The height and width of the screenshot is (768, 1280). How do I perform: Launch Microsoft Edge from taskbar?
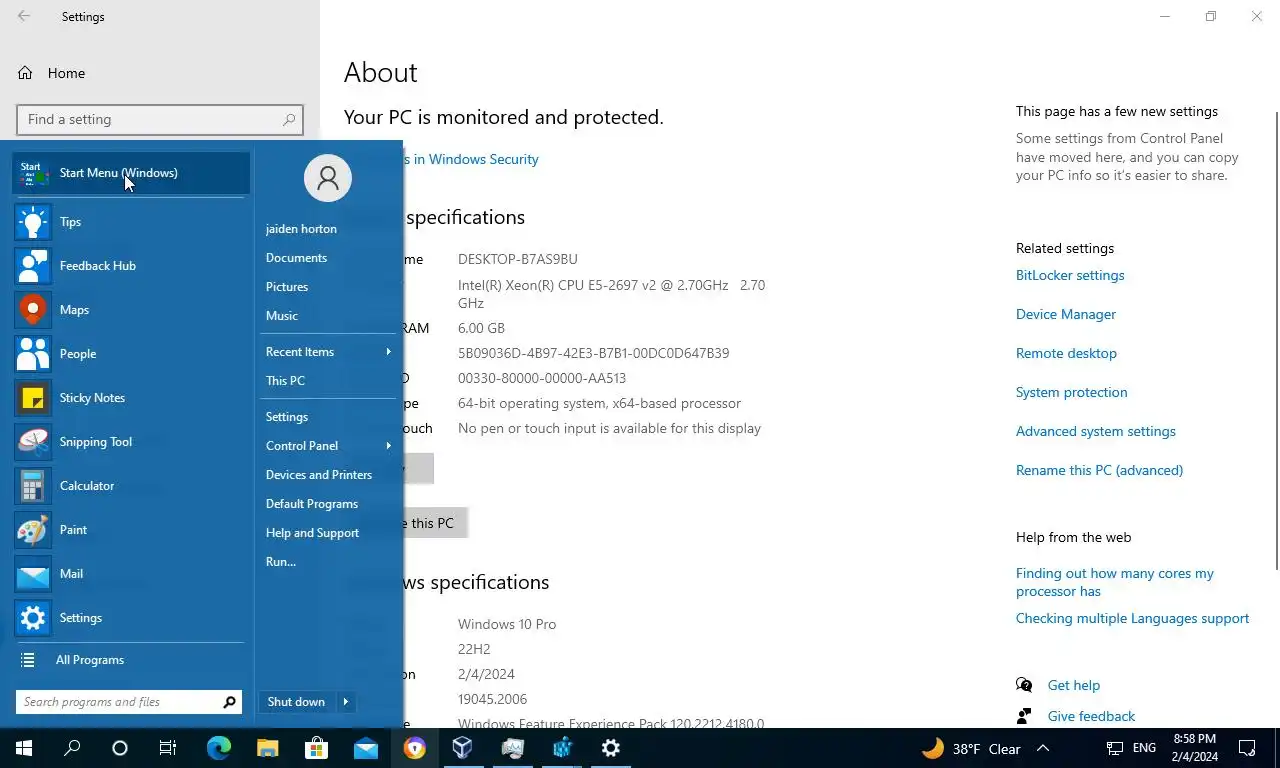pos(218,748)
